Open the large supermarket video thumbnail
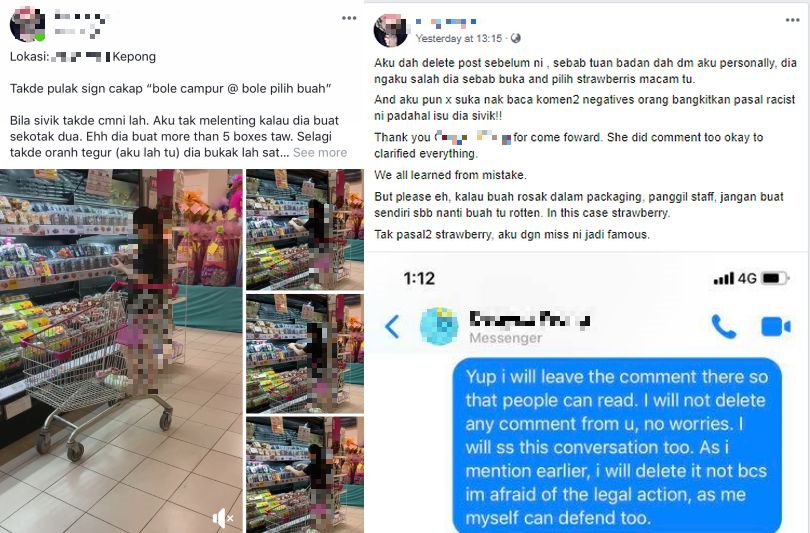 121,351
